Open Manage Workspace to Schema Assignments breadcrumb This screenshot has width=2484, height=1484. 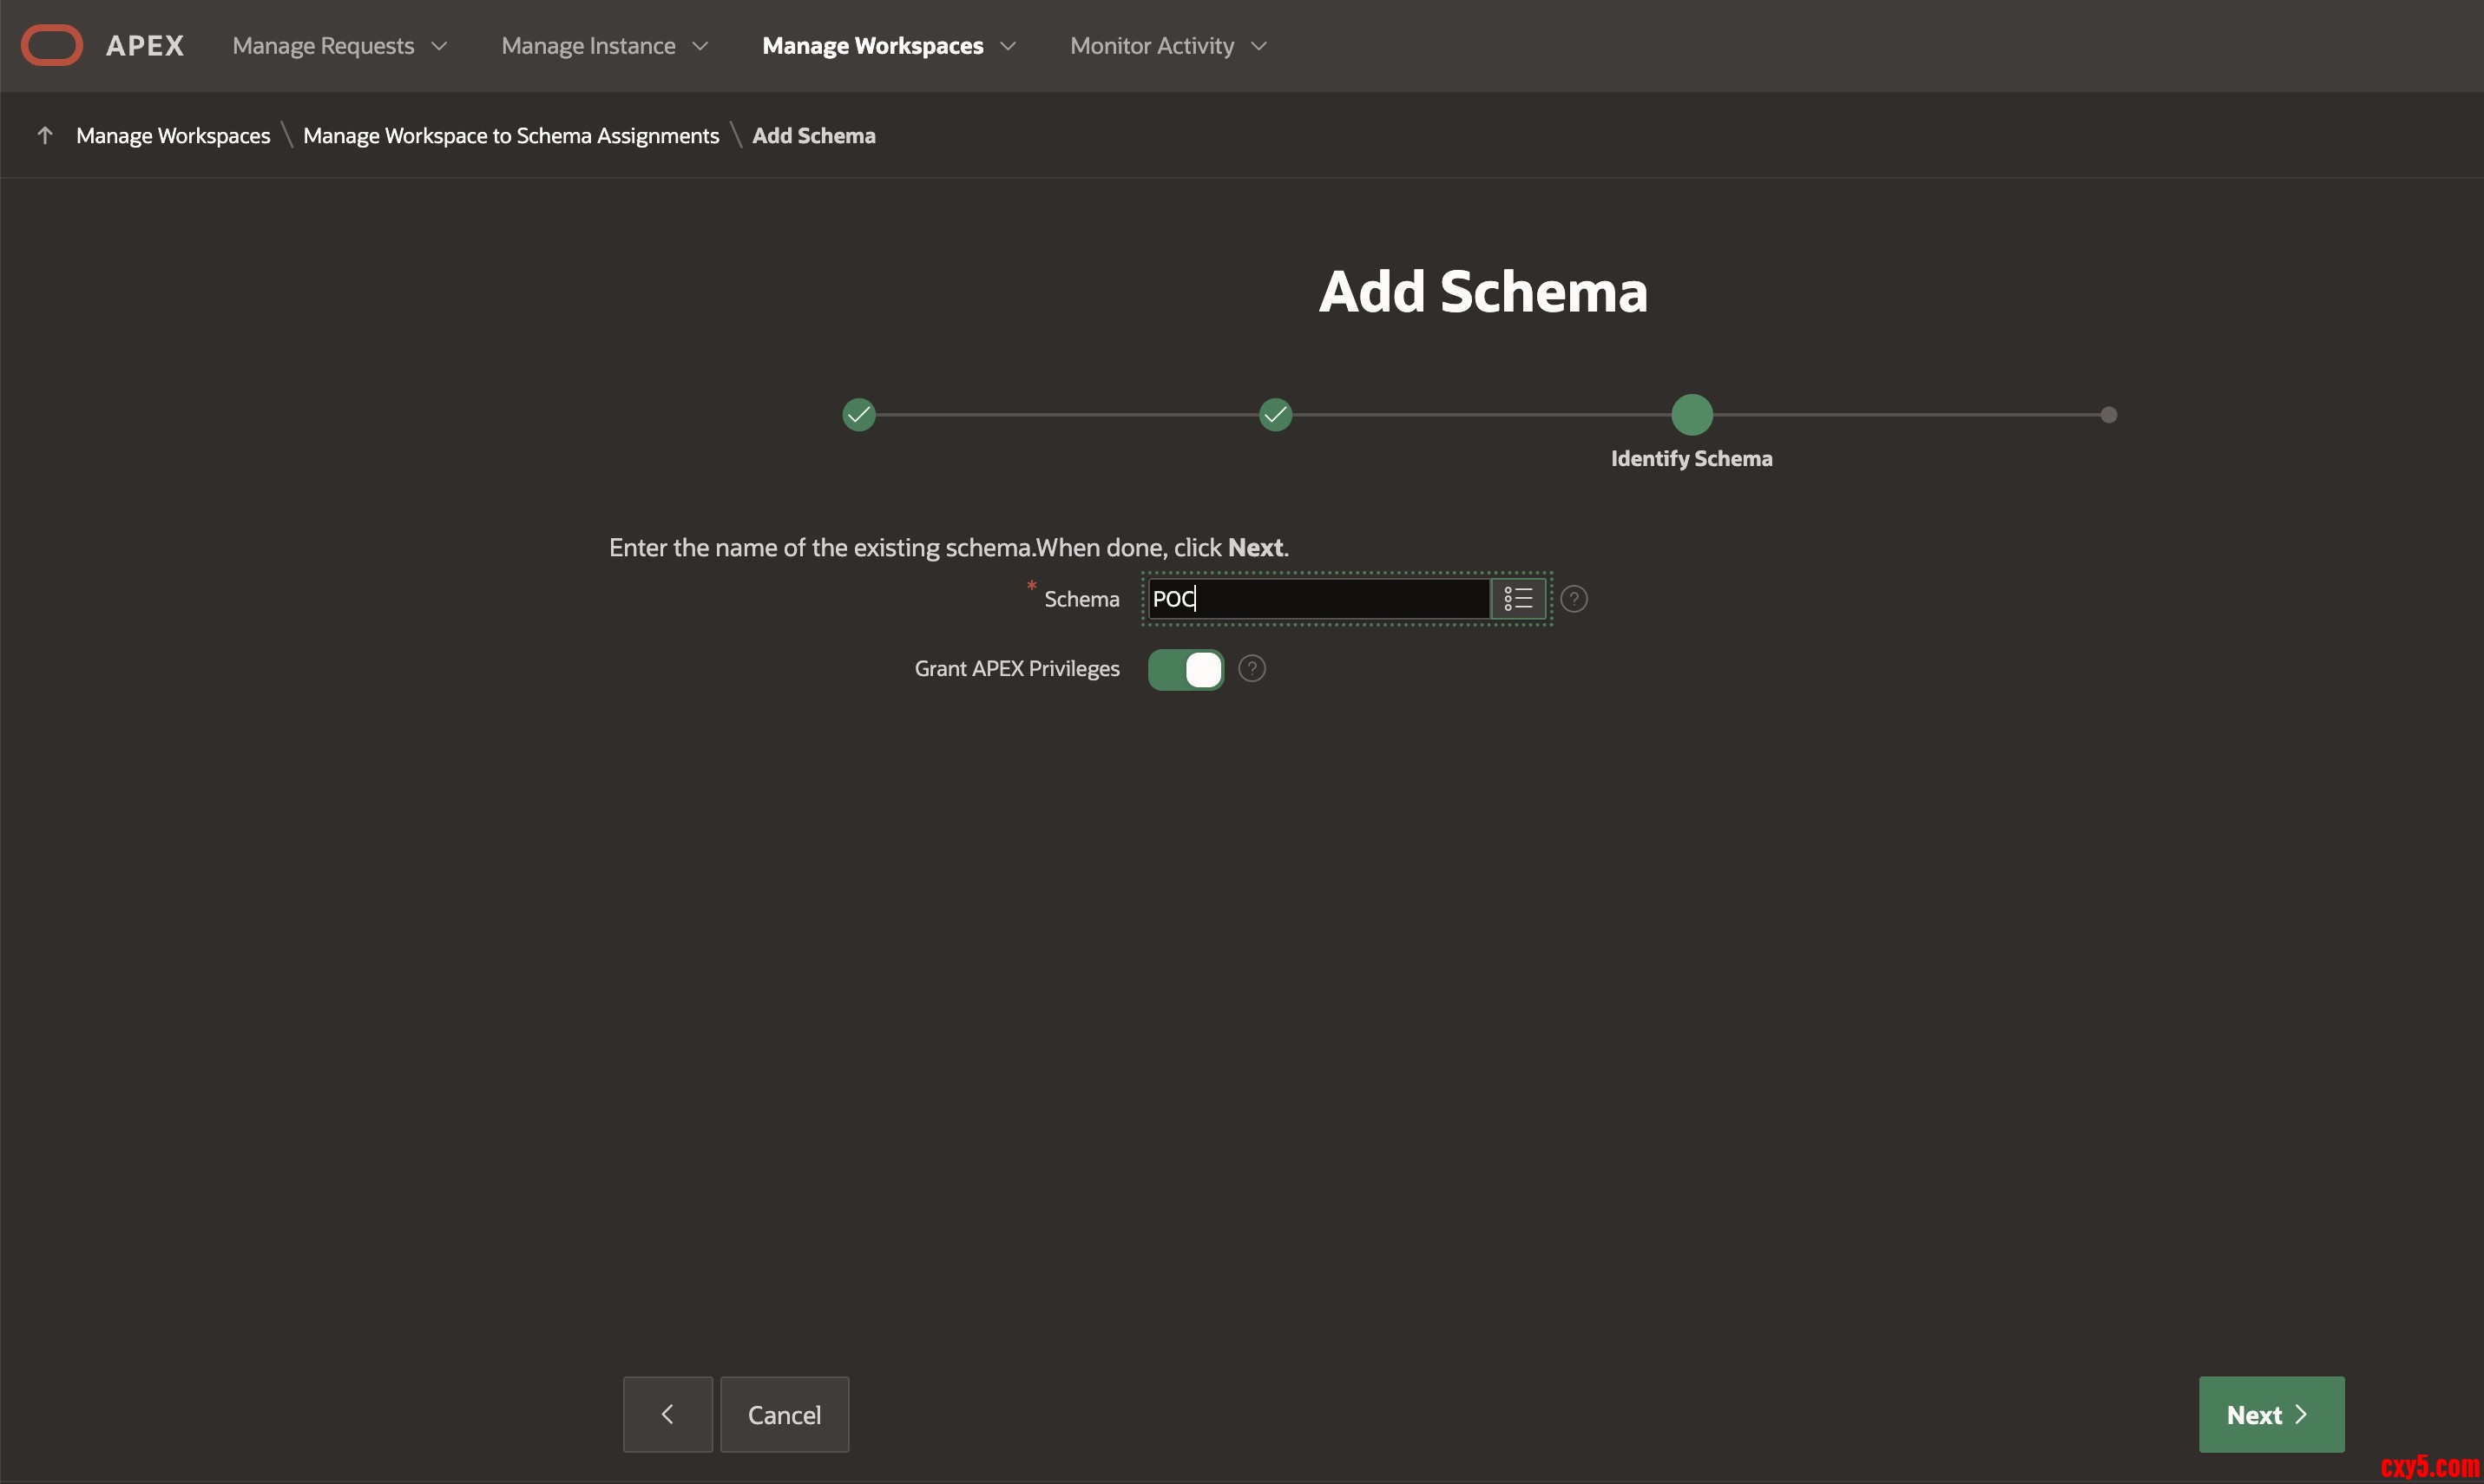[x=511, y=136]
